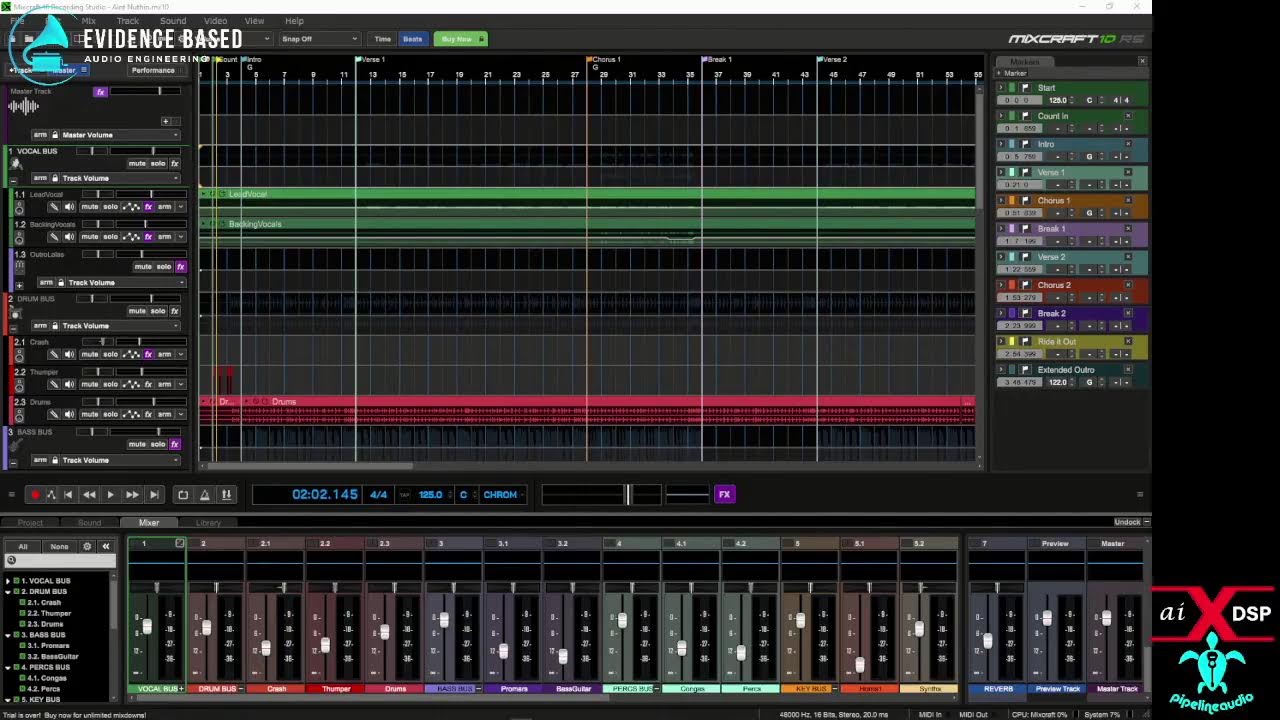Image resolution: width=1280 pixels, height=720 pixels.
Task: Click None in mixer track filter
Action: click(x=59, y=546)
